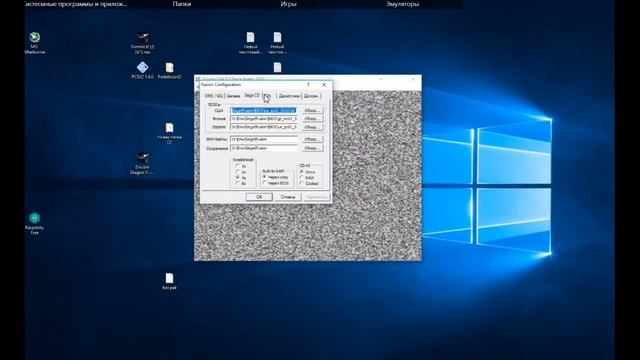Close the Fusion Configuration dialog
Image resolution: width=640 pixels, height=360 pixels.
pos(324,84)
